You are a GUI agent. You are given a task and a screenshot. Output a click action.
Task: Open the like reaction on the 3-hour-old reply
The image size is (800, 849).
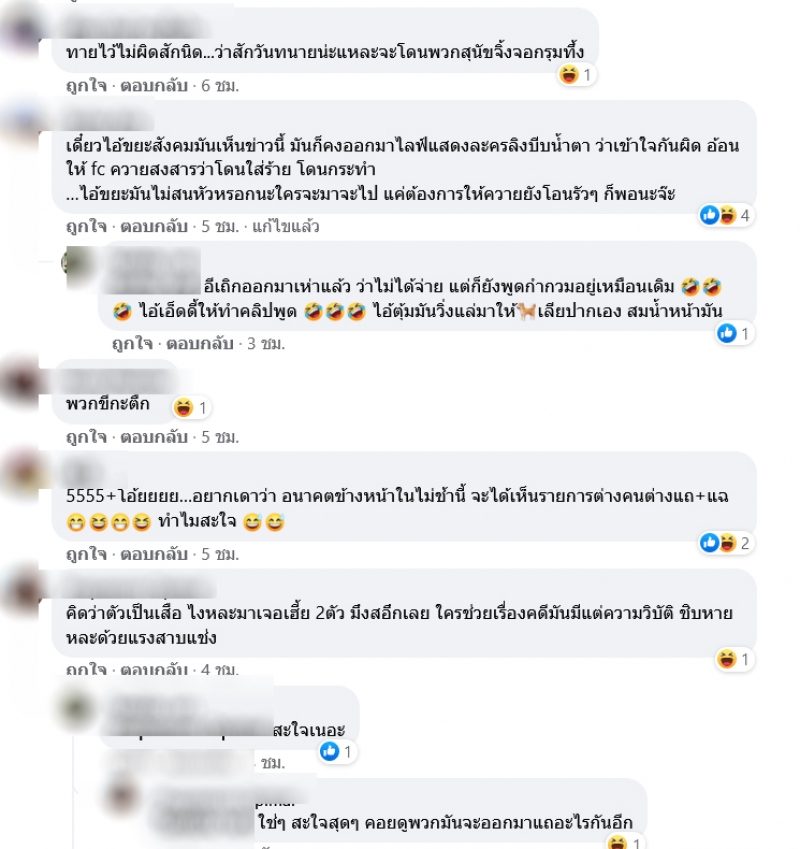(734, 334)
